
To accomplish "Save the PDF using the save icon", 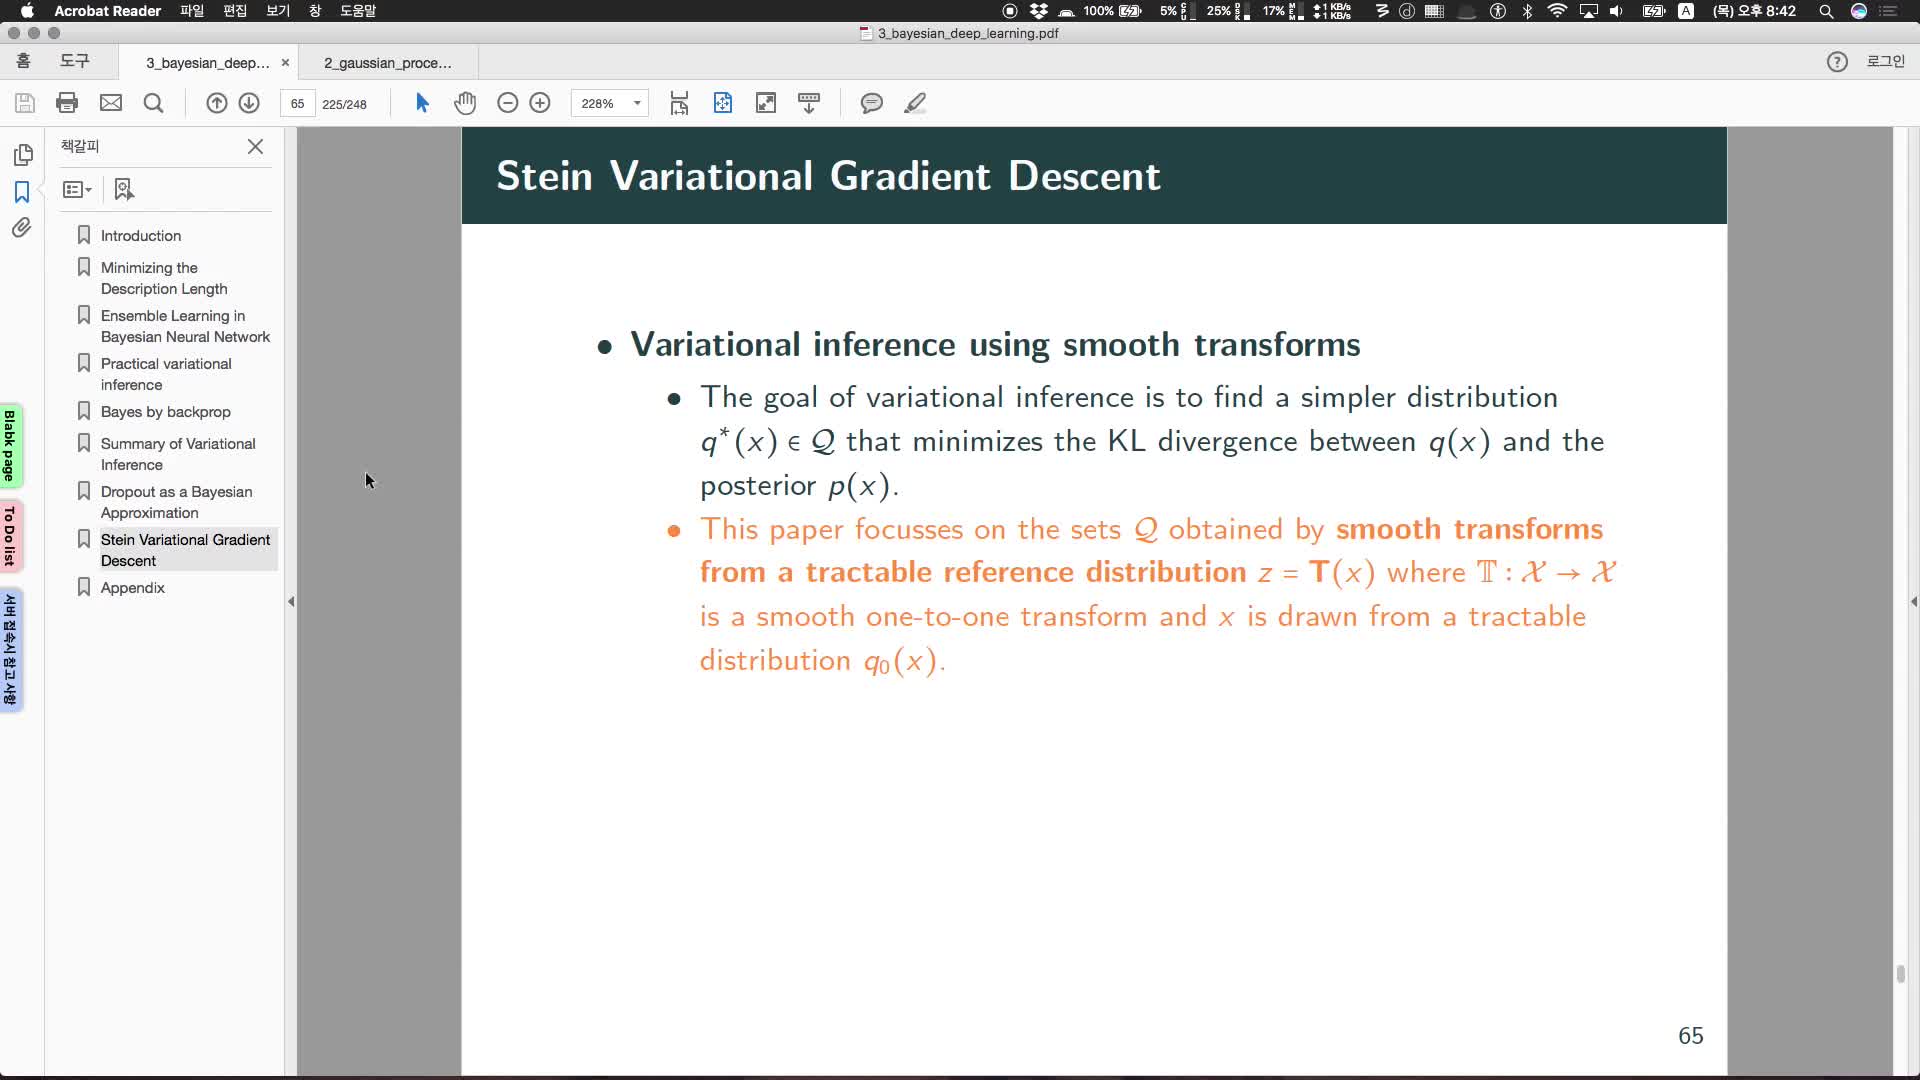I will [x=24, y=103].
